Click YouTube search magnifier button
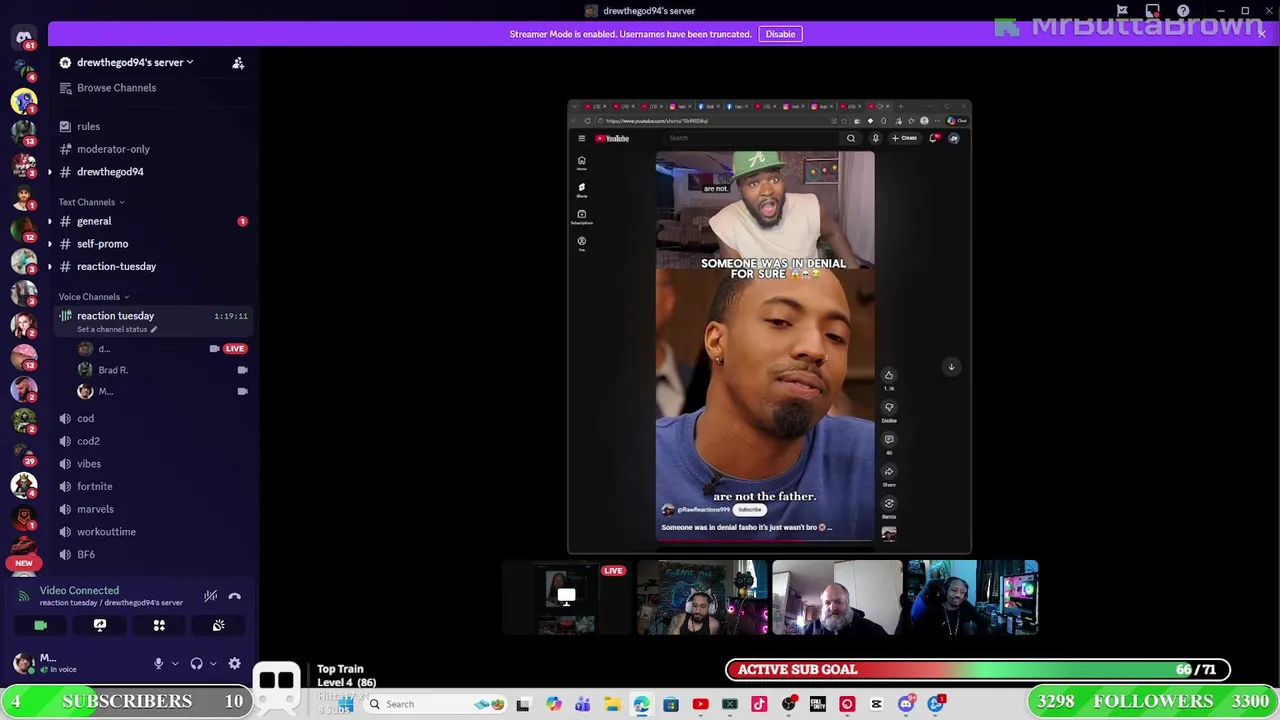1280x720 pixels. (851, 138)
